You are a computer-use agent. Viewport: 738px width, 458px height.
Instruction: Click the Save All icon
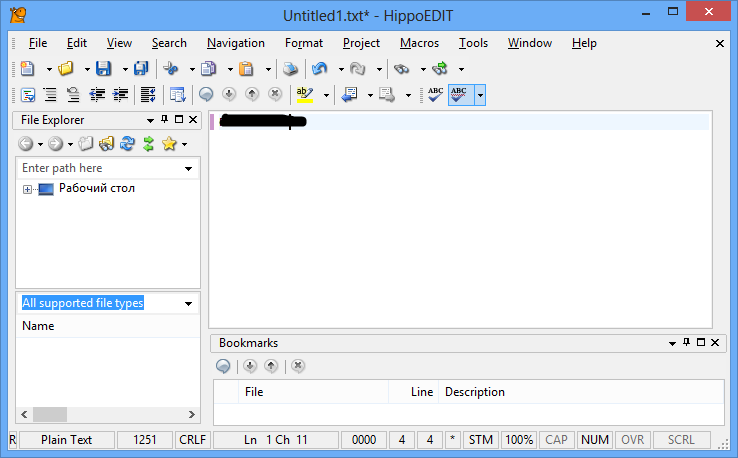[x=141, y=69]
